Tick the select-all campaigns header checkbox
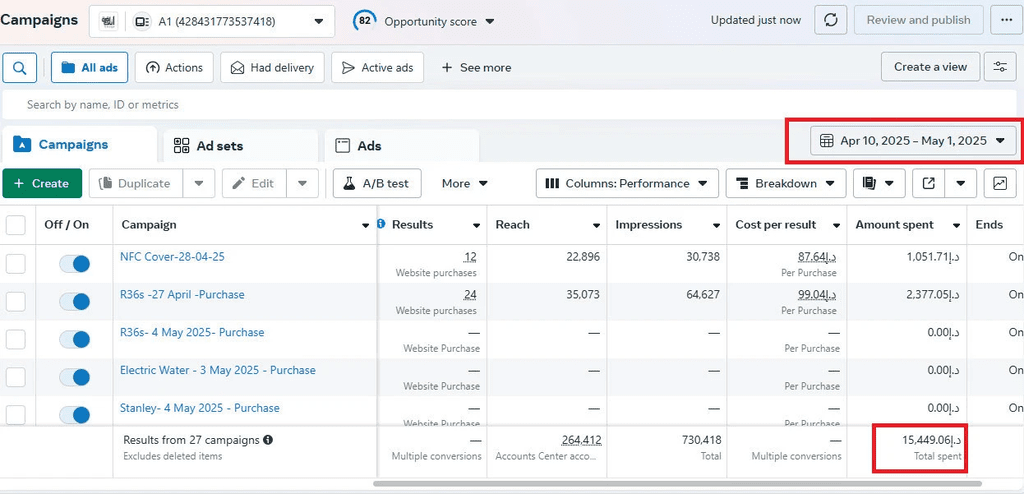 click(x=16, y=225)
